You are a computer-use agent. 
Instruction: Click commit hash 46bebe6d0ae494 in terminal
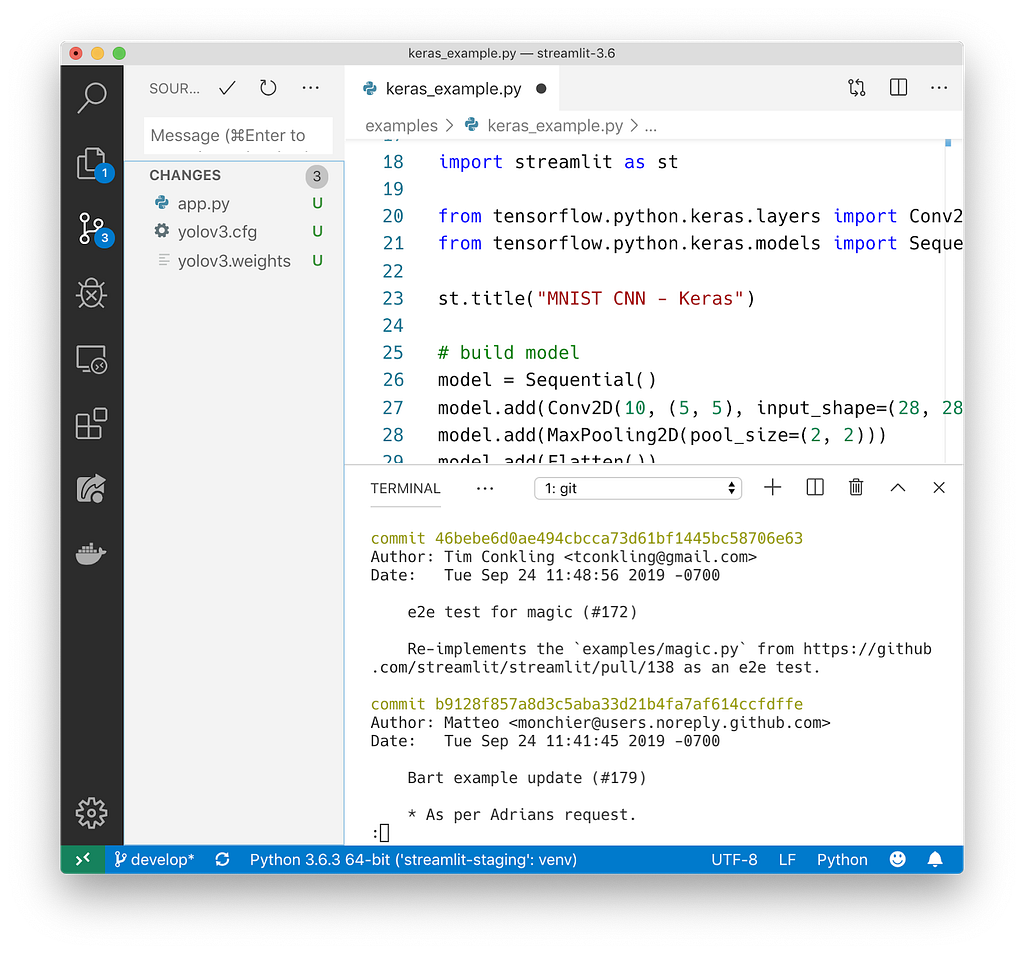click(x=618, y=538)
